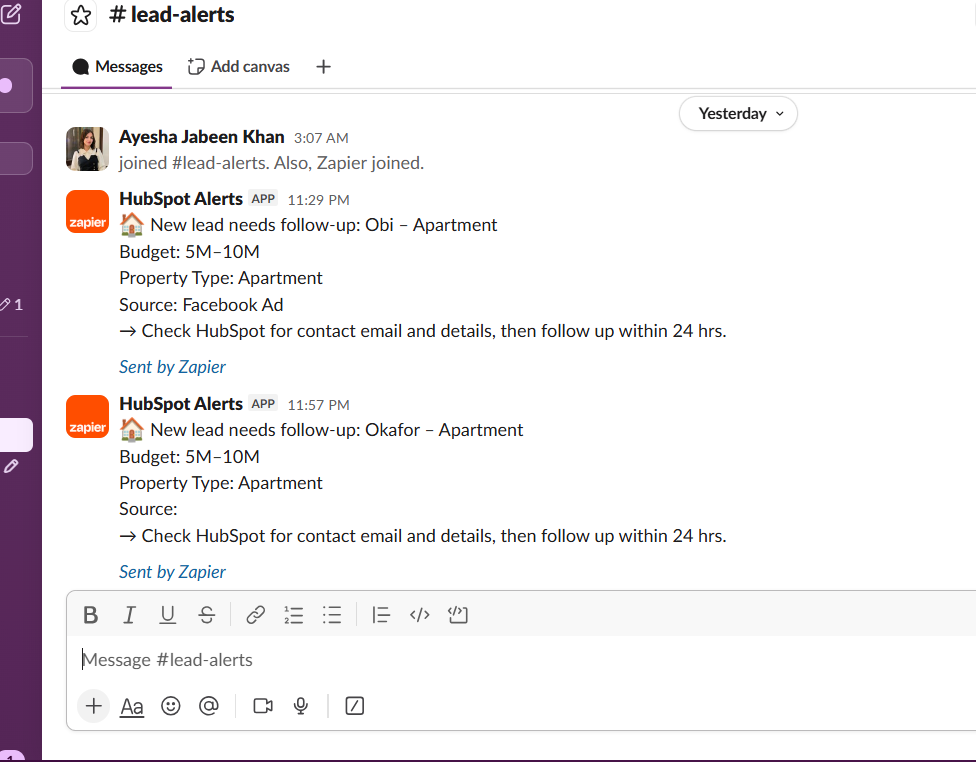
Task: Open the attachments plus button
Action: point(93,706)
